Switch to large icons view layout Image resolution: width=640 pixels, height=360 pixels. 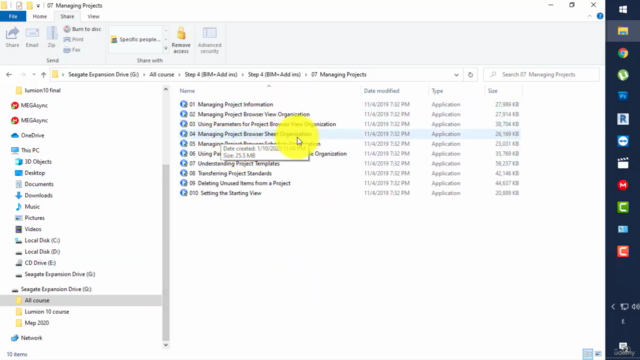(x=598, y=354)
